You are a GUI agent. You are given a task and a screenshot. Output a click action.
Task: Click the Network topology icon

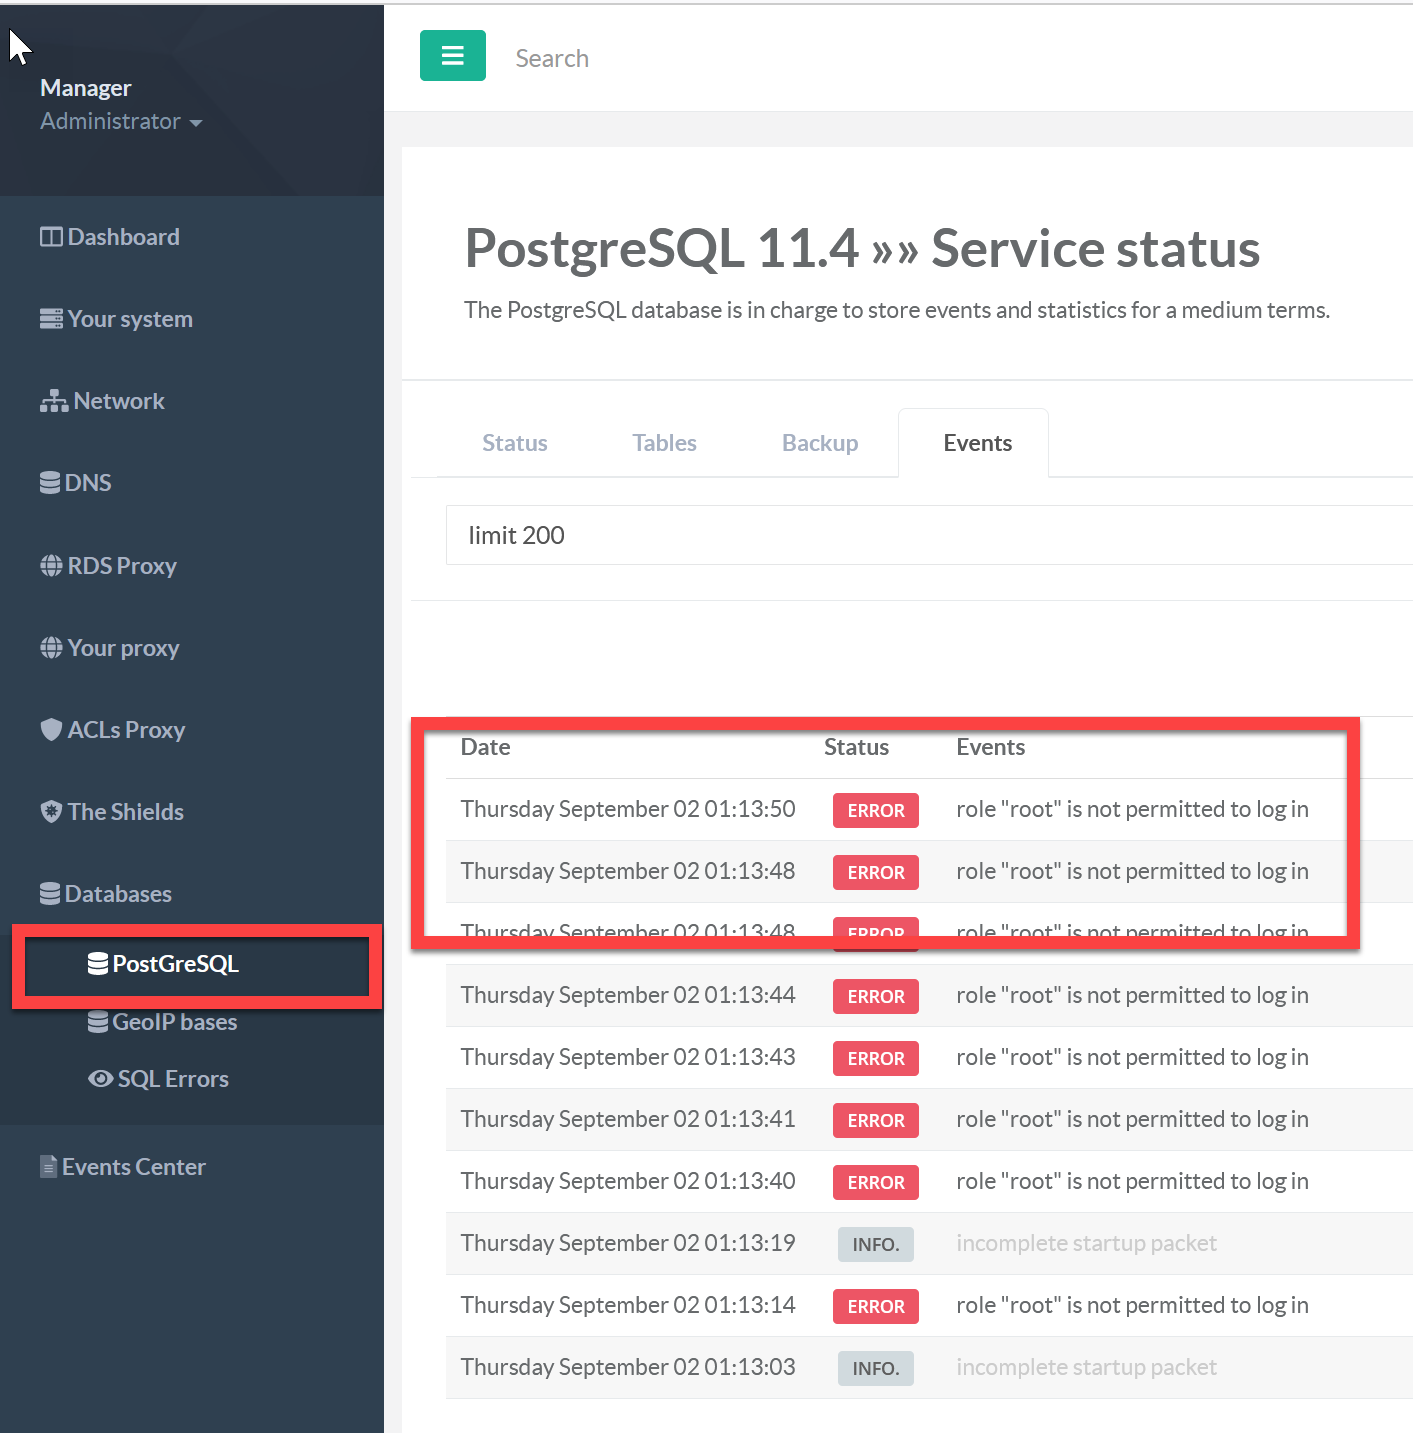click(54, 401)
